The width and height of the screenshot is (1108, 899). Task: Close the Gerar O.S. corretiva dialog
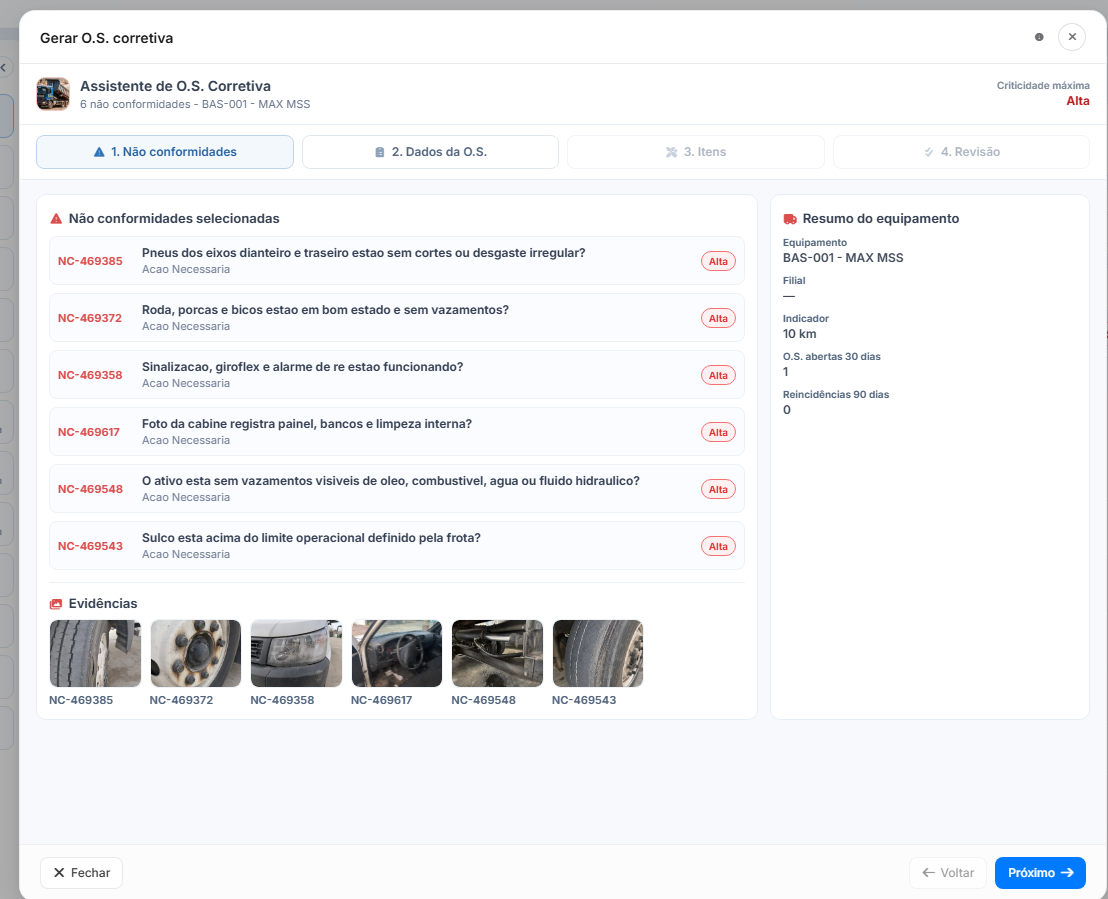click(1071, 37)
